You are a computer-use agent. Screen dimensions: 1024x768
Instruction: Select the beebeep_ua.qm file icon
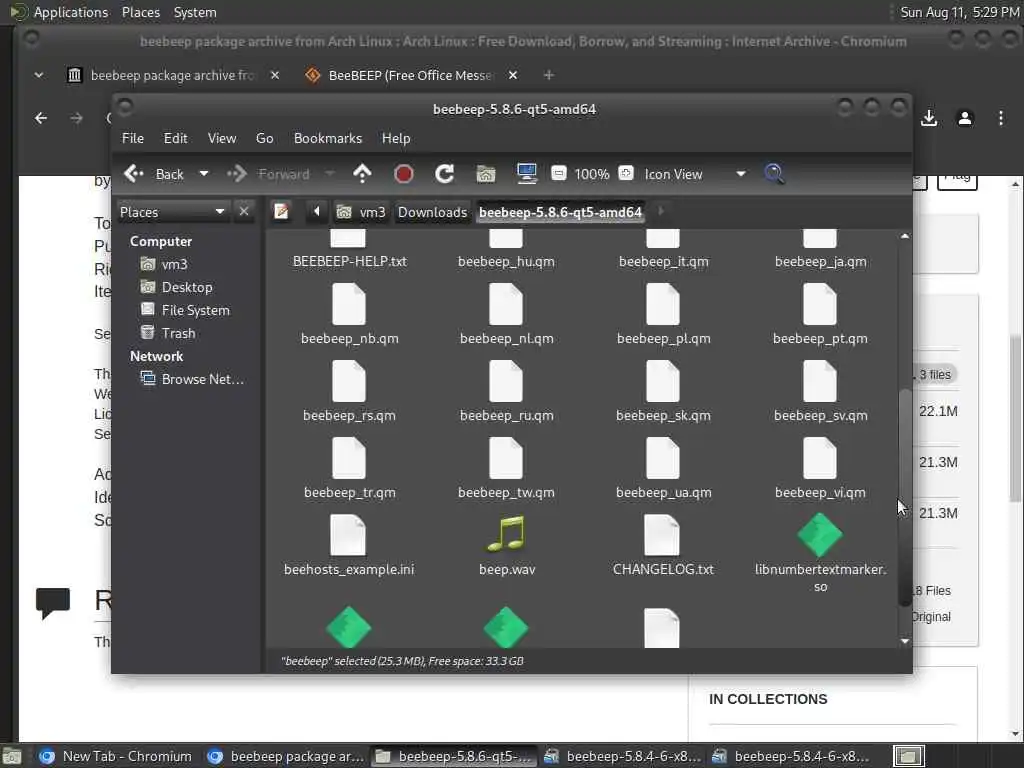pyautogui.click(x=663, y=458)
